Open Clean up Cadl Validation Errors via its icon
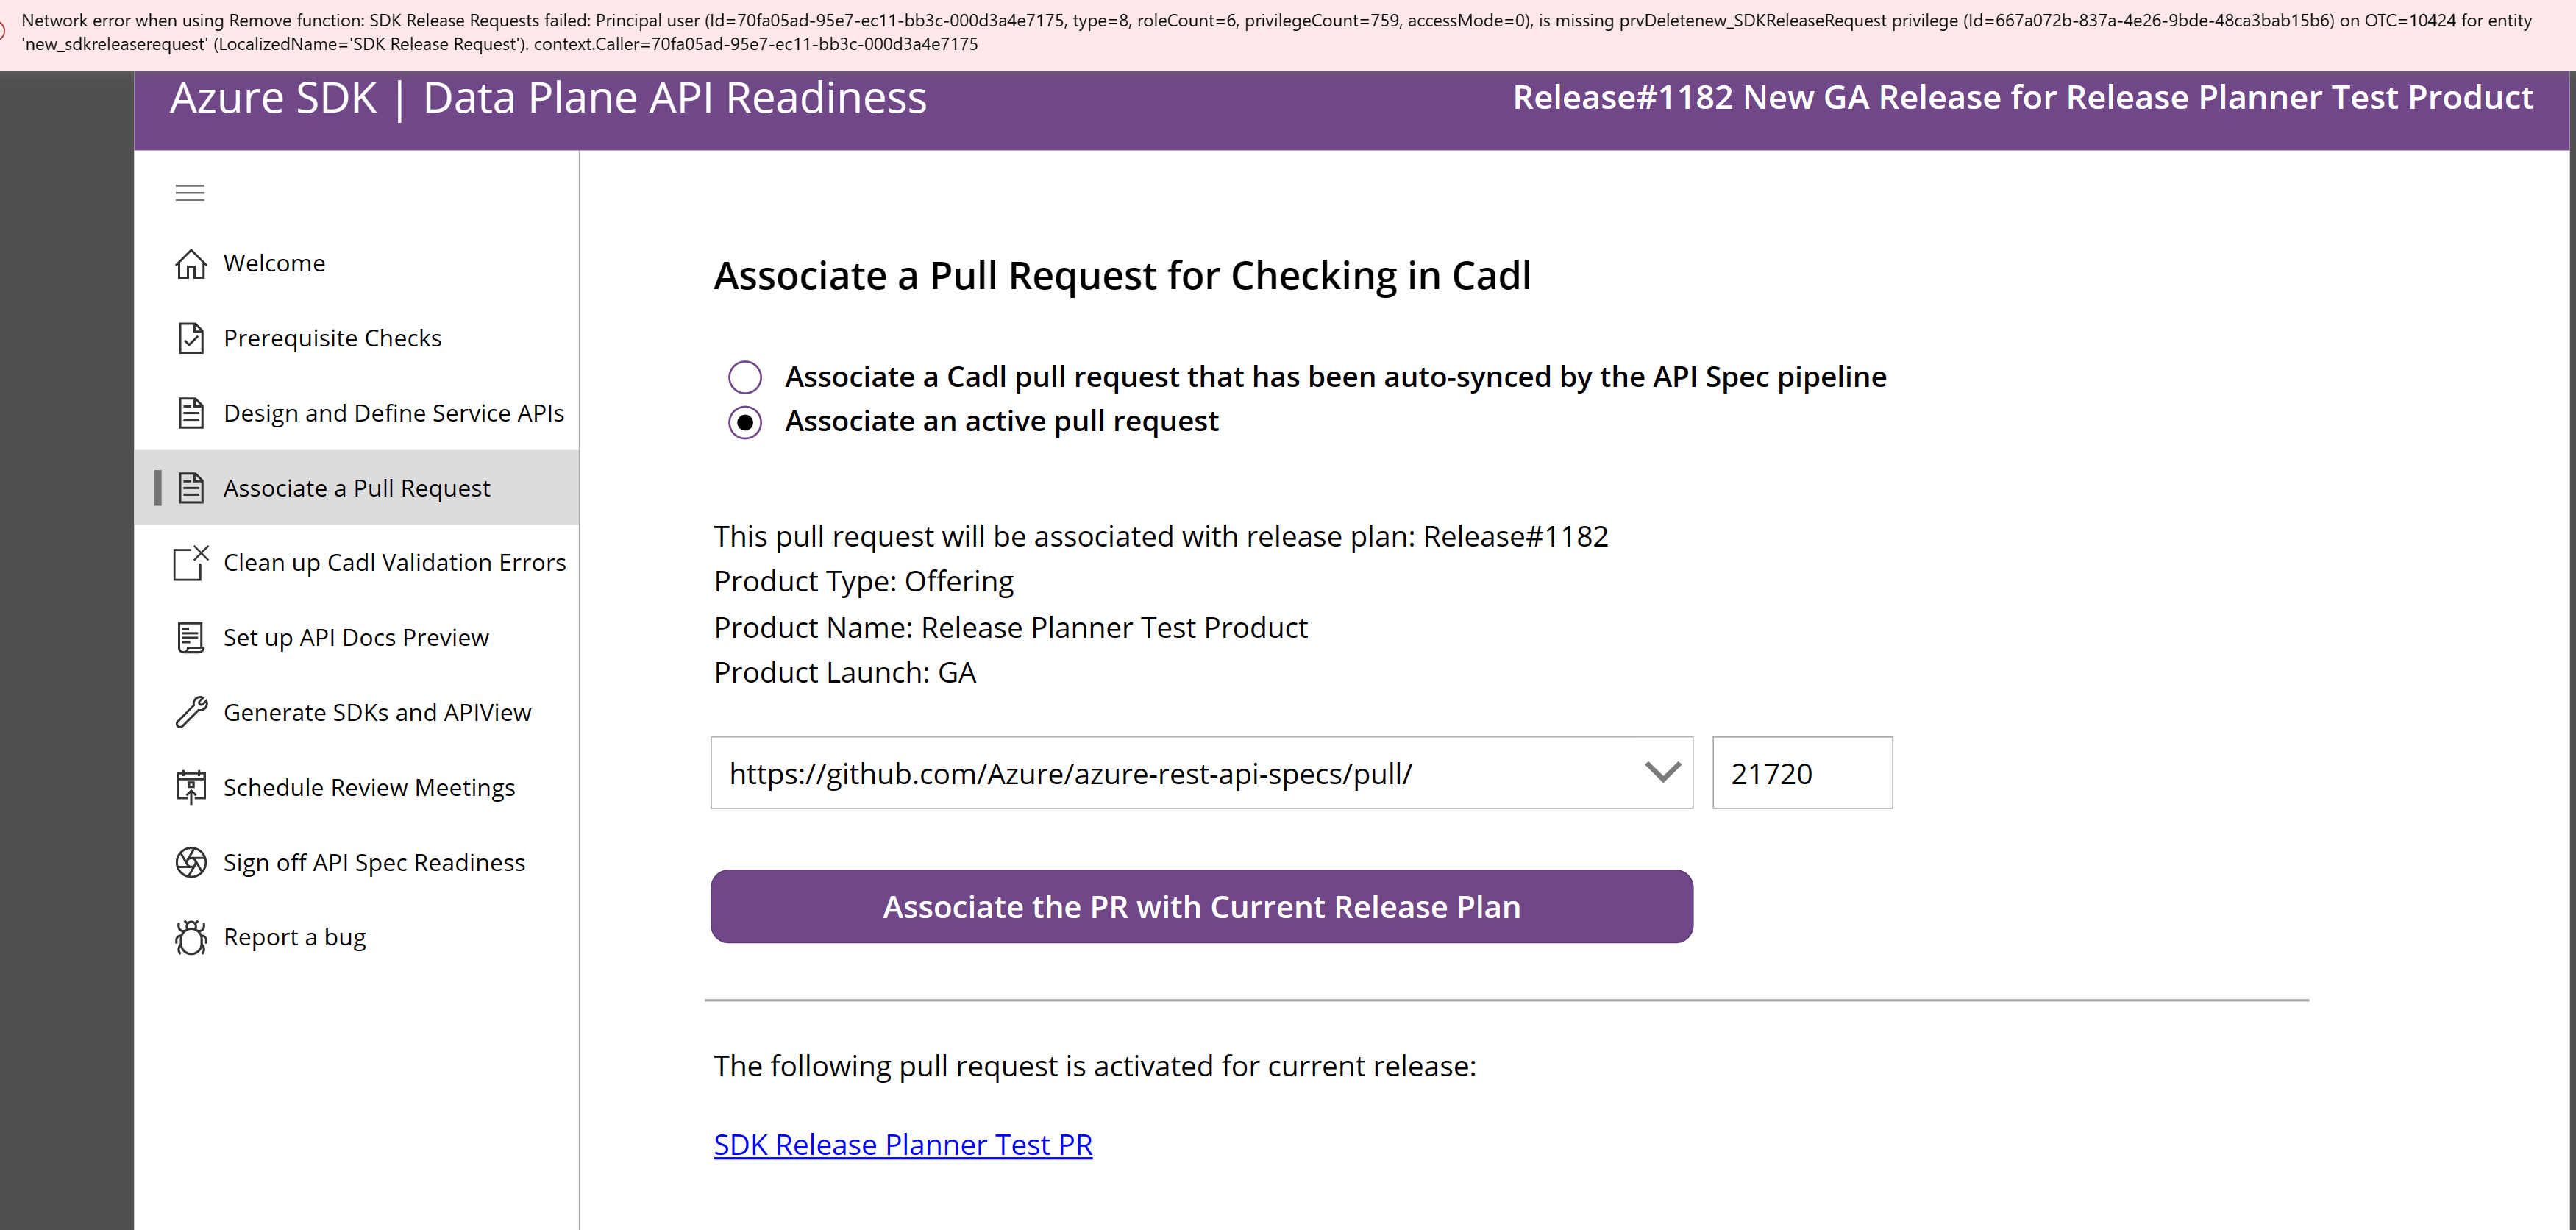 191,563
